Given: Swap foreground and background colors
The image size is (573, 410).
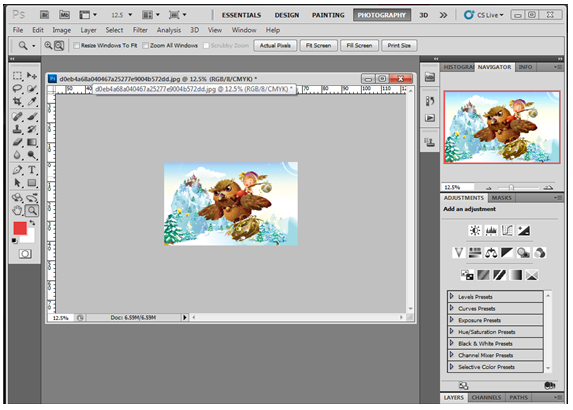Looking at the screenshot, I should pos(33,223).
